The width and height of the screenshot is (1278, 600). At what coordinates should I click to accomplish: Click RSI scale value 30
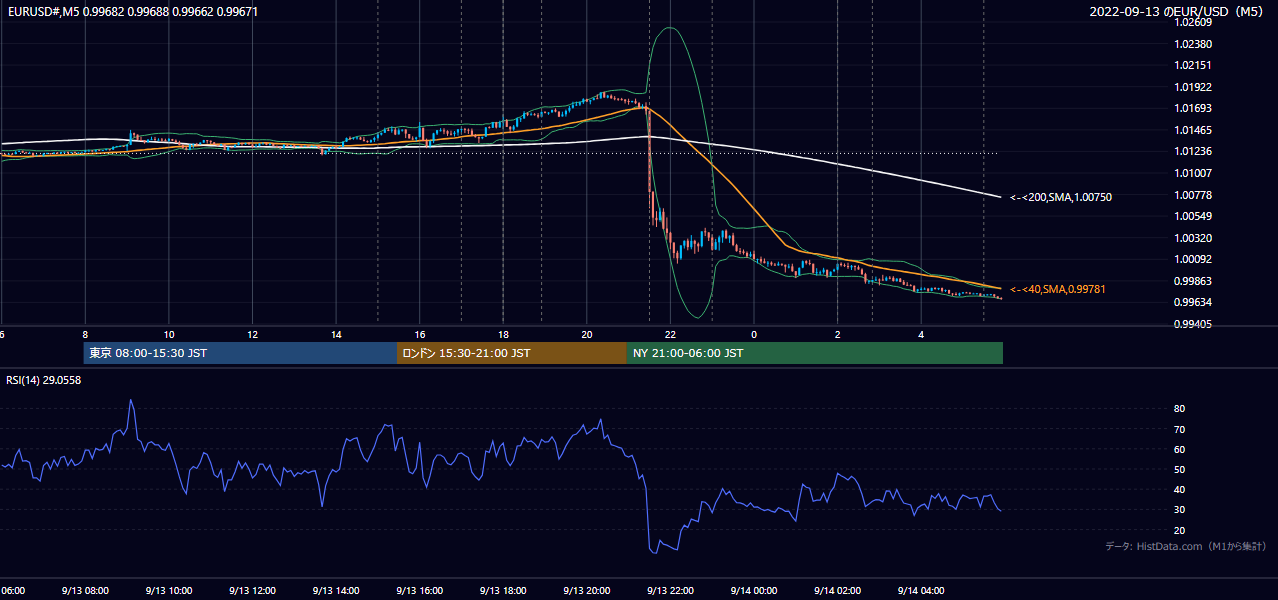[x=1180, y=509]
